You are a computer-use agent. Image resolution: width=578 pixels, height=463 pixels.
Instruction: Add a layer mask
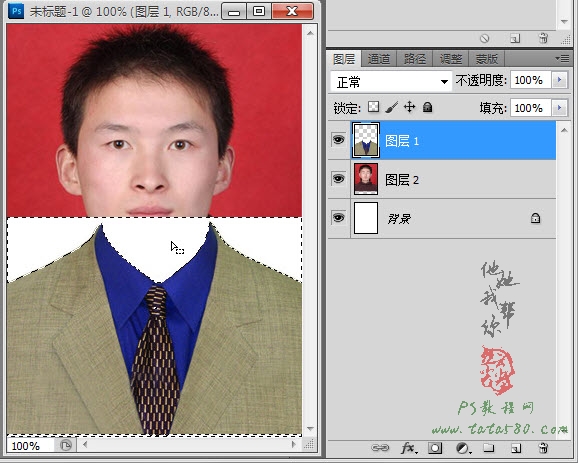pos(435,448)
